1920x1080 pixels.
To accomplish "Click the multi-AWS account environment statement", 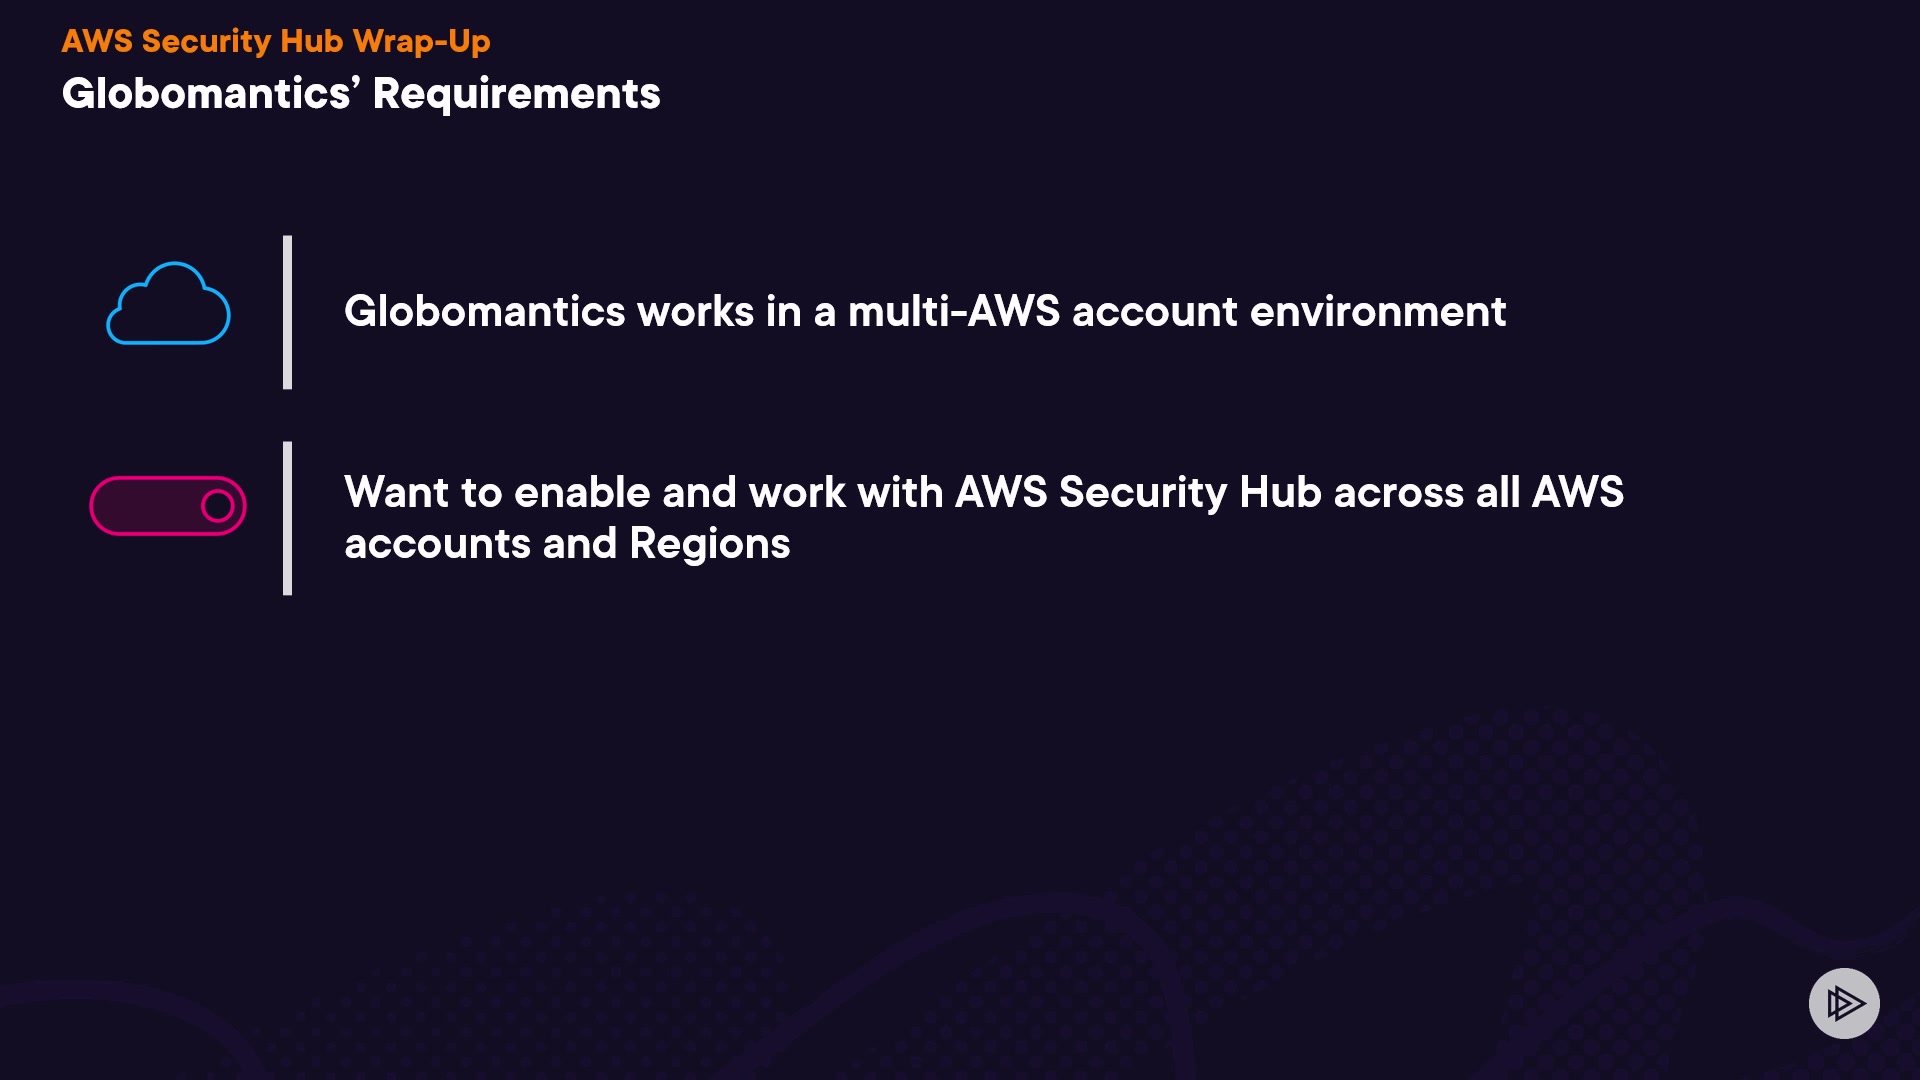I will (x=924, y=312).
